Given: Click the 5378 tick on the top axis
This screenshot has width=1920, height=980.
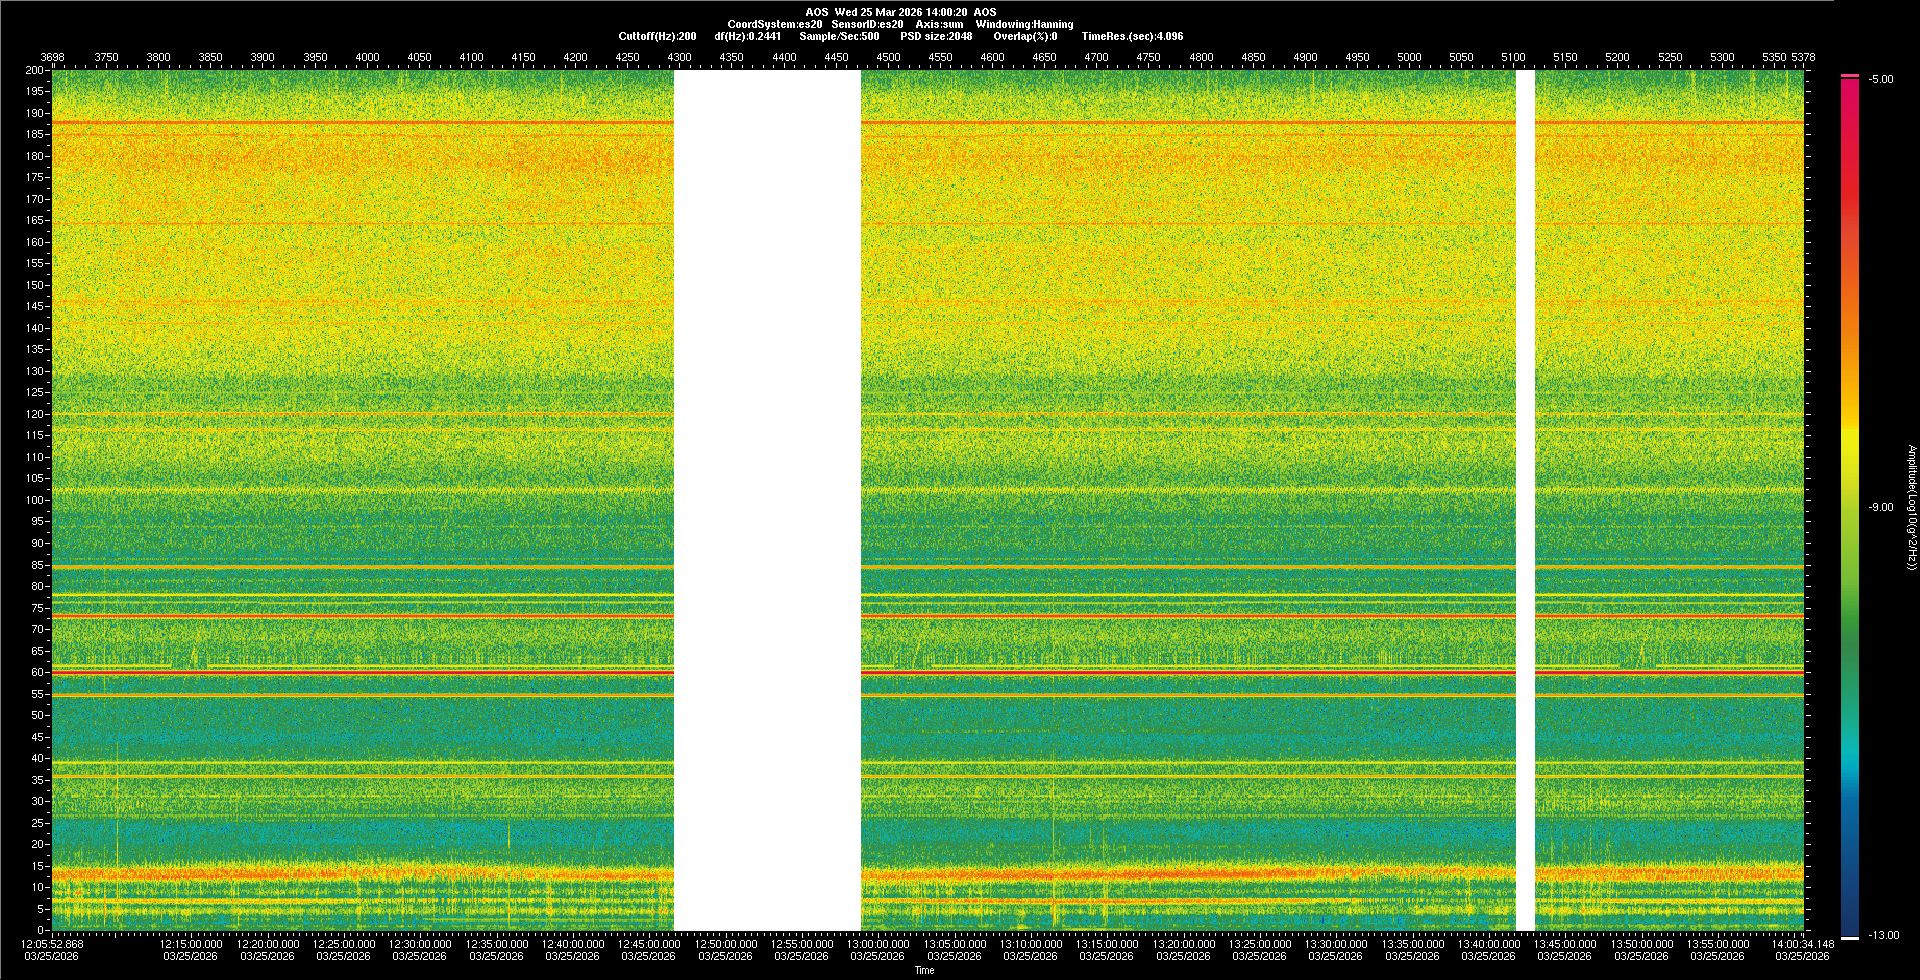Looking at the screenshot, I should coord(1802,58).
